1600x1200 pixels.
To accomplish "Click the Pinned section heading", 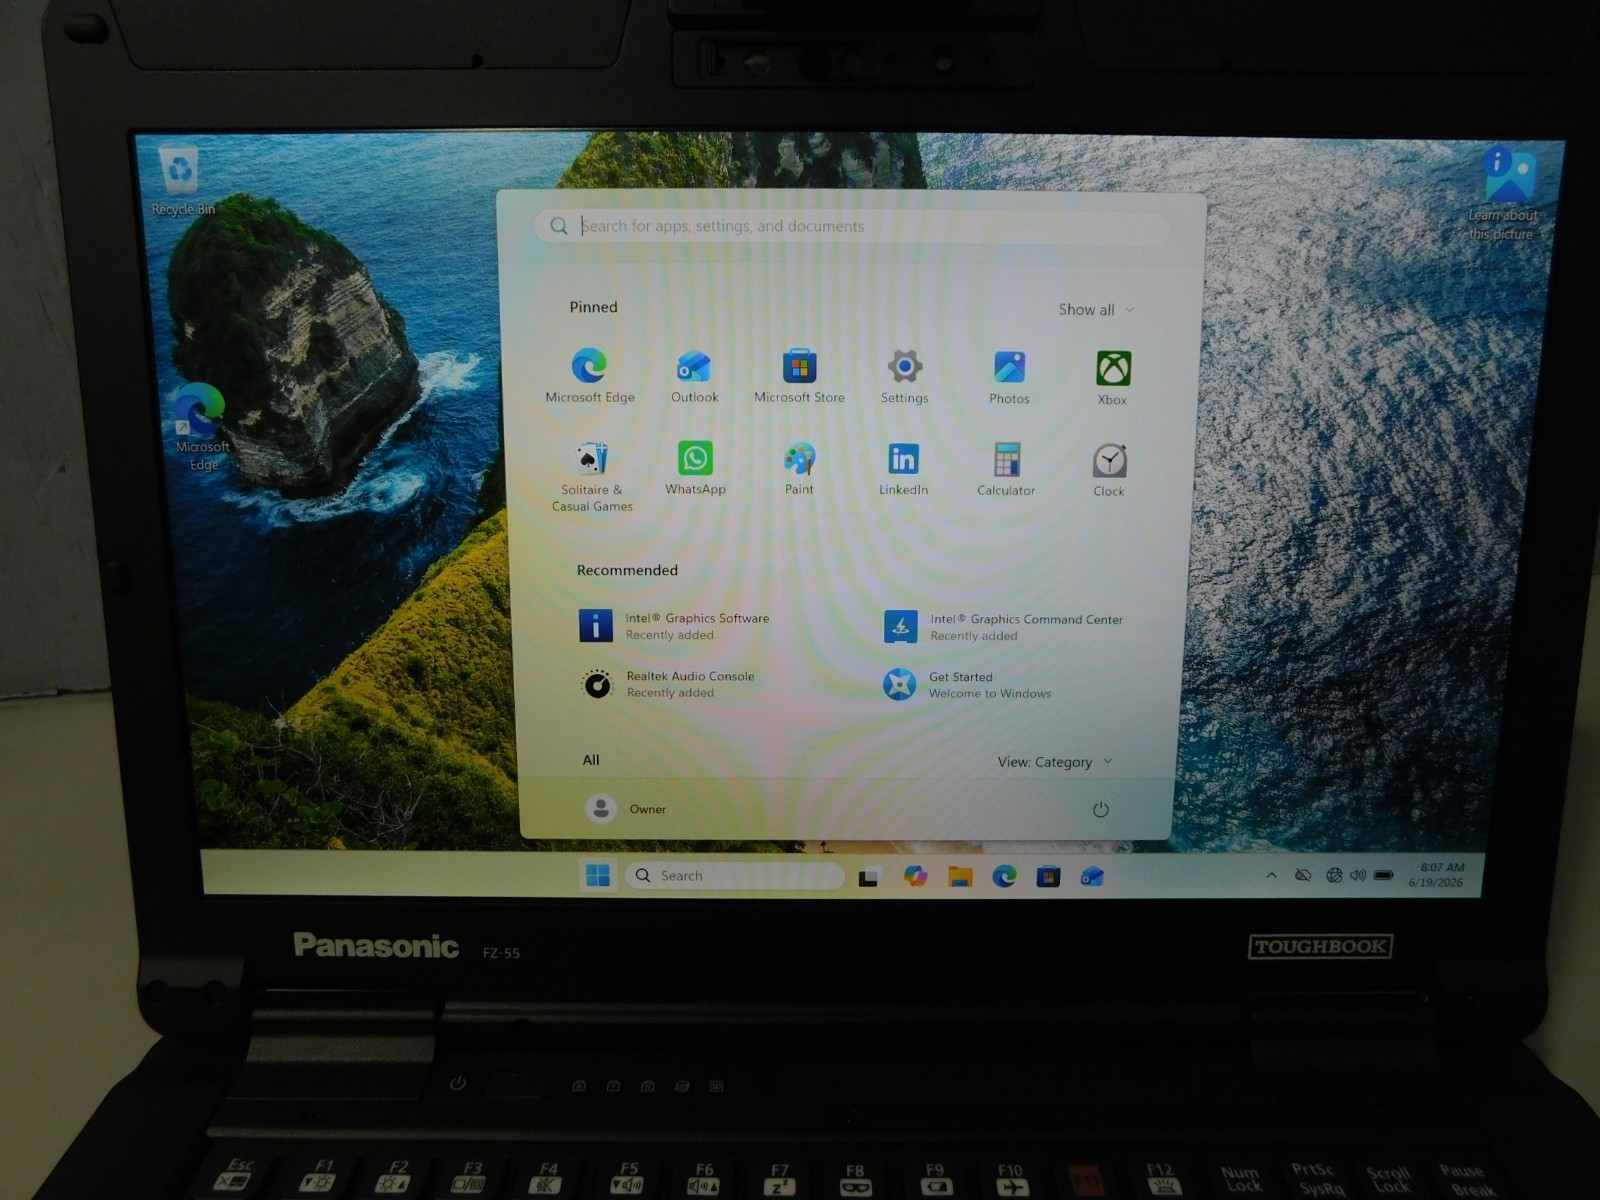I will [x=593, y=307].
